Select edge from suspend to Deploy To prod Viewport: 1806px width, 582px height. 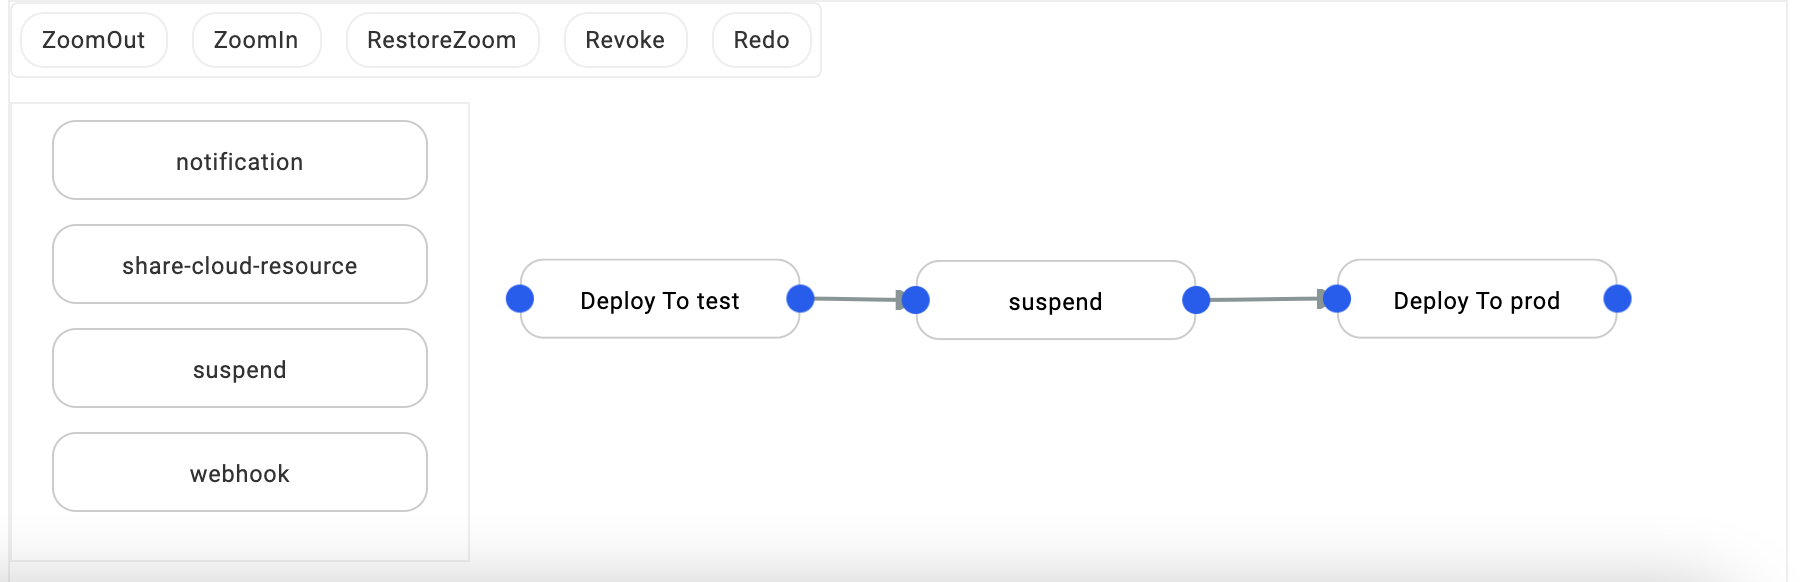point(1263,299)
